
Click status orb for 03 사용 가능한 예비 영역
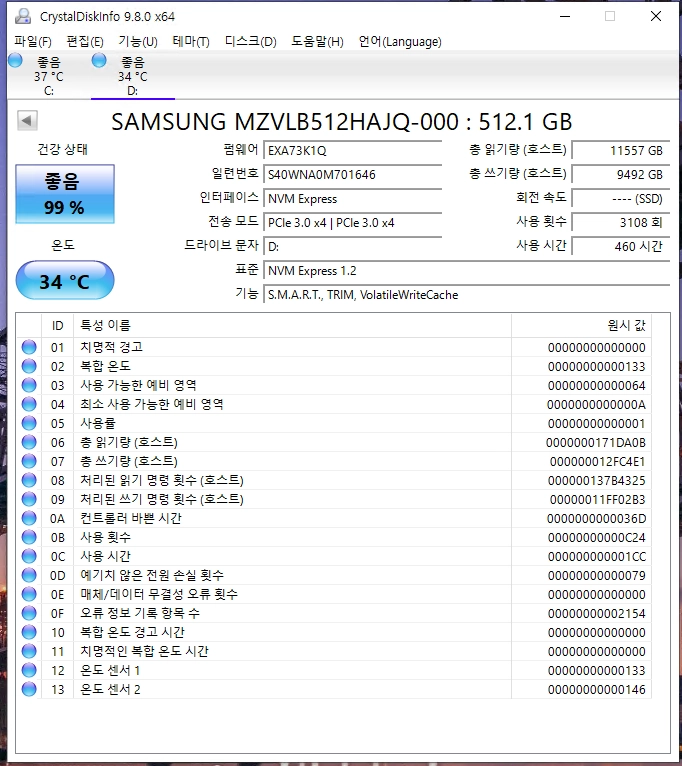coord(29,385)
